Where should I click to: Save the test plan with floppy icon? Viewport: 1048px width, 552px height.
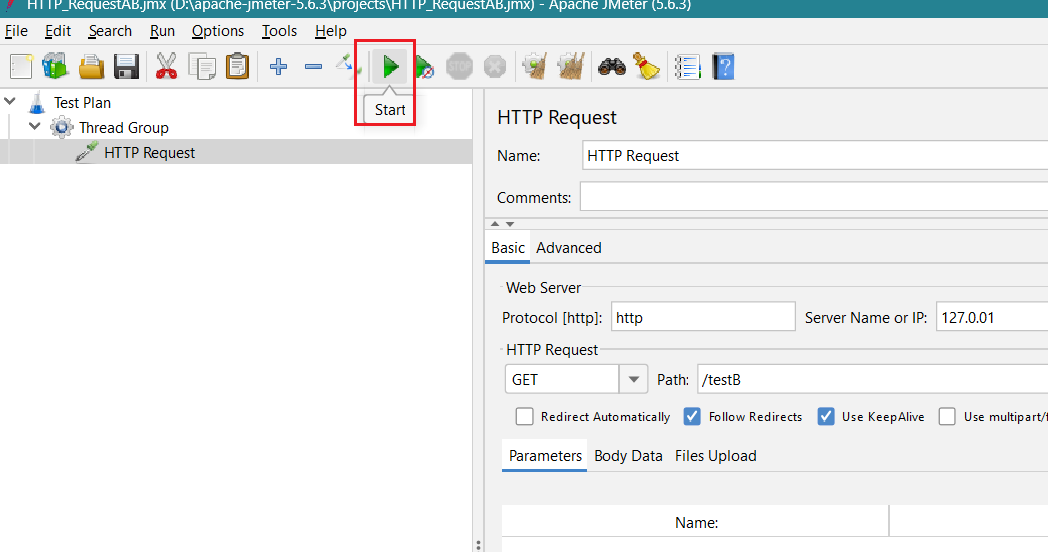tap(126, 67)
